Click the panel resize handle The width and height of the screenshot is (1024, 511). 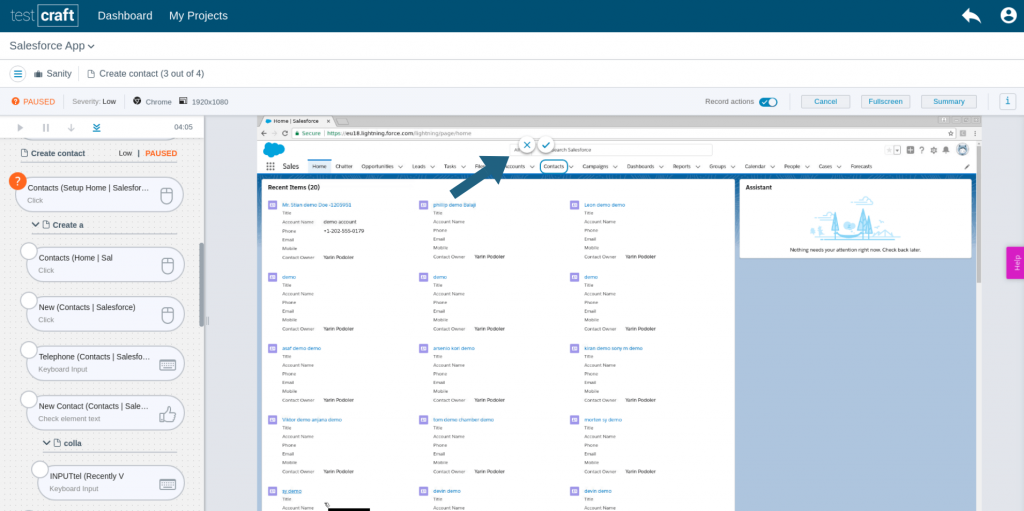click(207, 321)
